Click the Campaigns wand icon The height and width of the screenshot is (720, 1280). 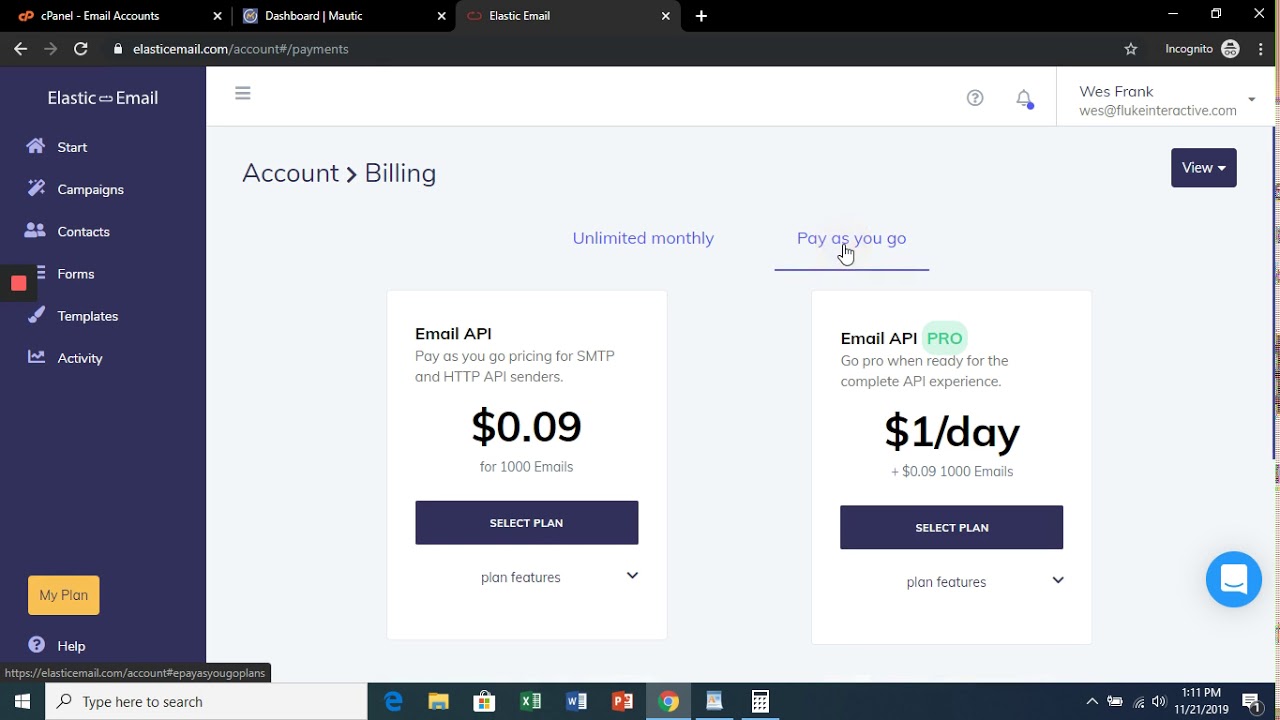pos(36,188)
